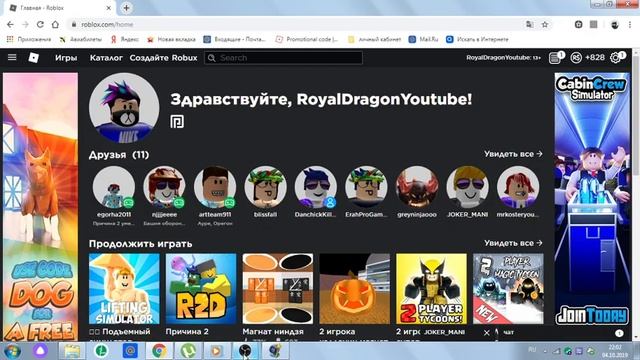
Task: Click the Chrome home button
Action: click(x=55, y=24)
